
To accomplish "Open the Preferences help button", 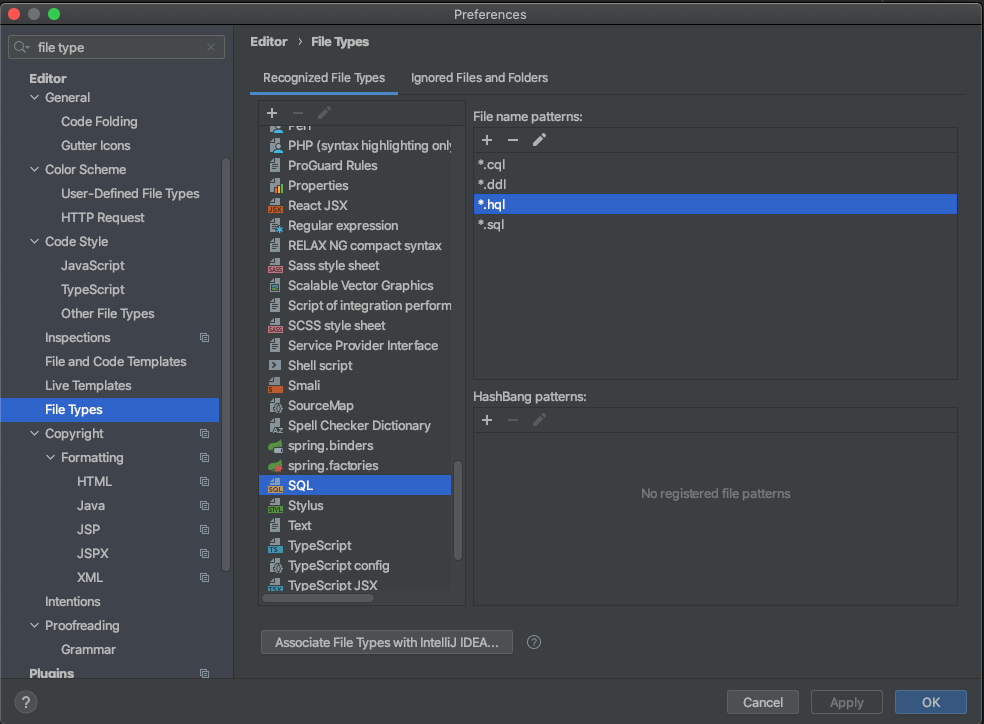I will tap(26, 702).
